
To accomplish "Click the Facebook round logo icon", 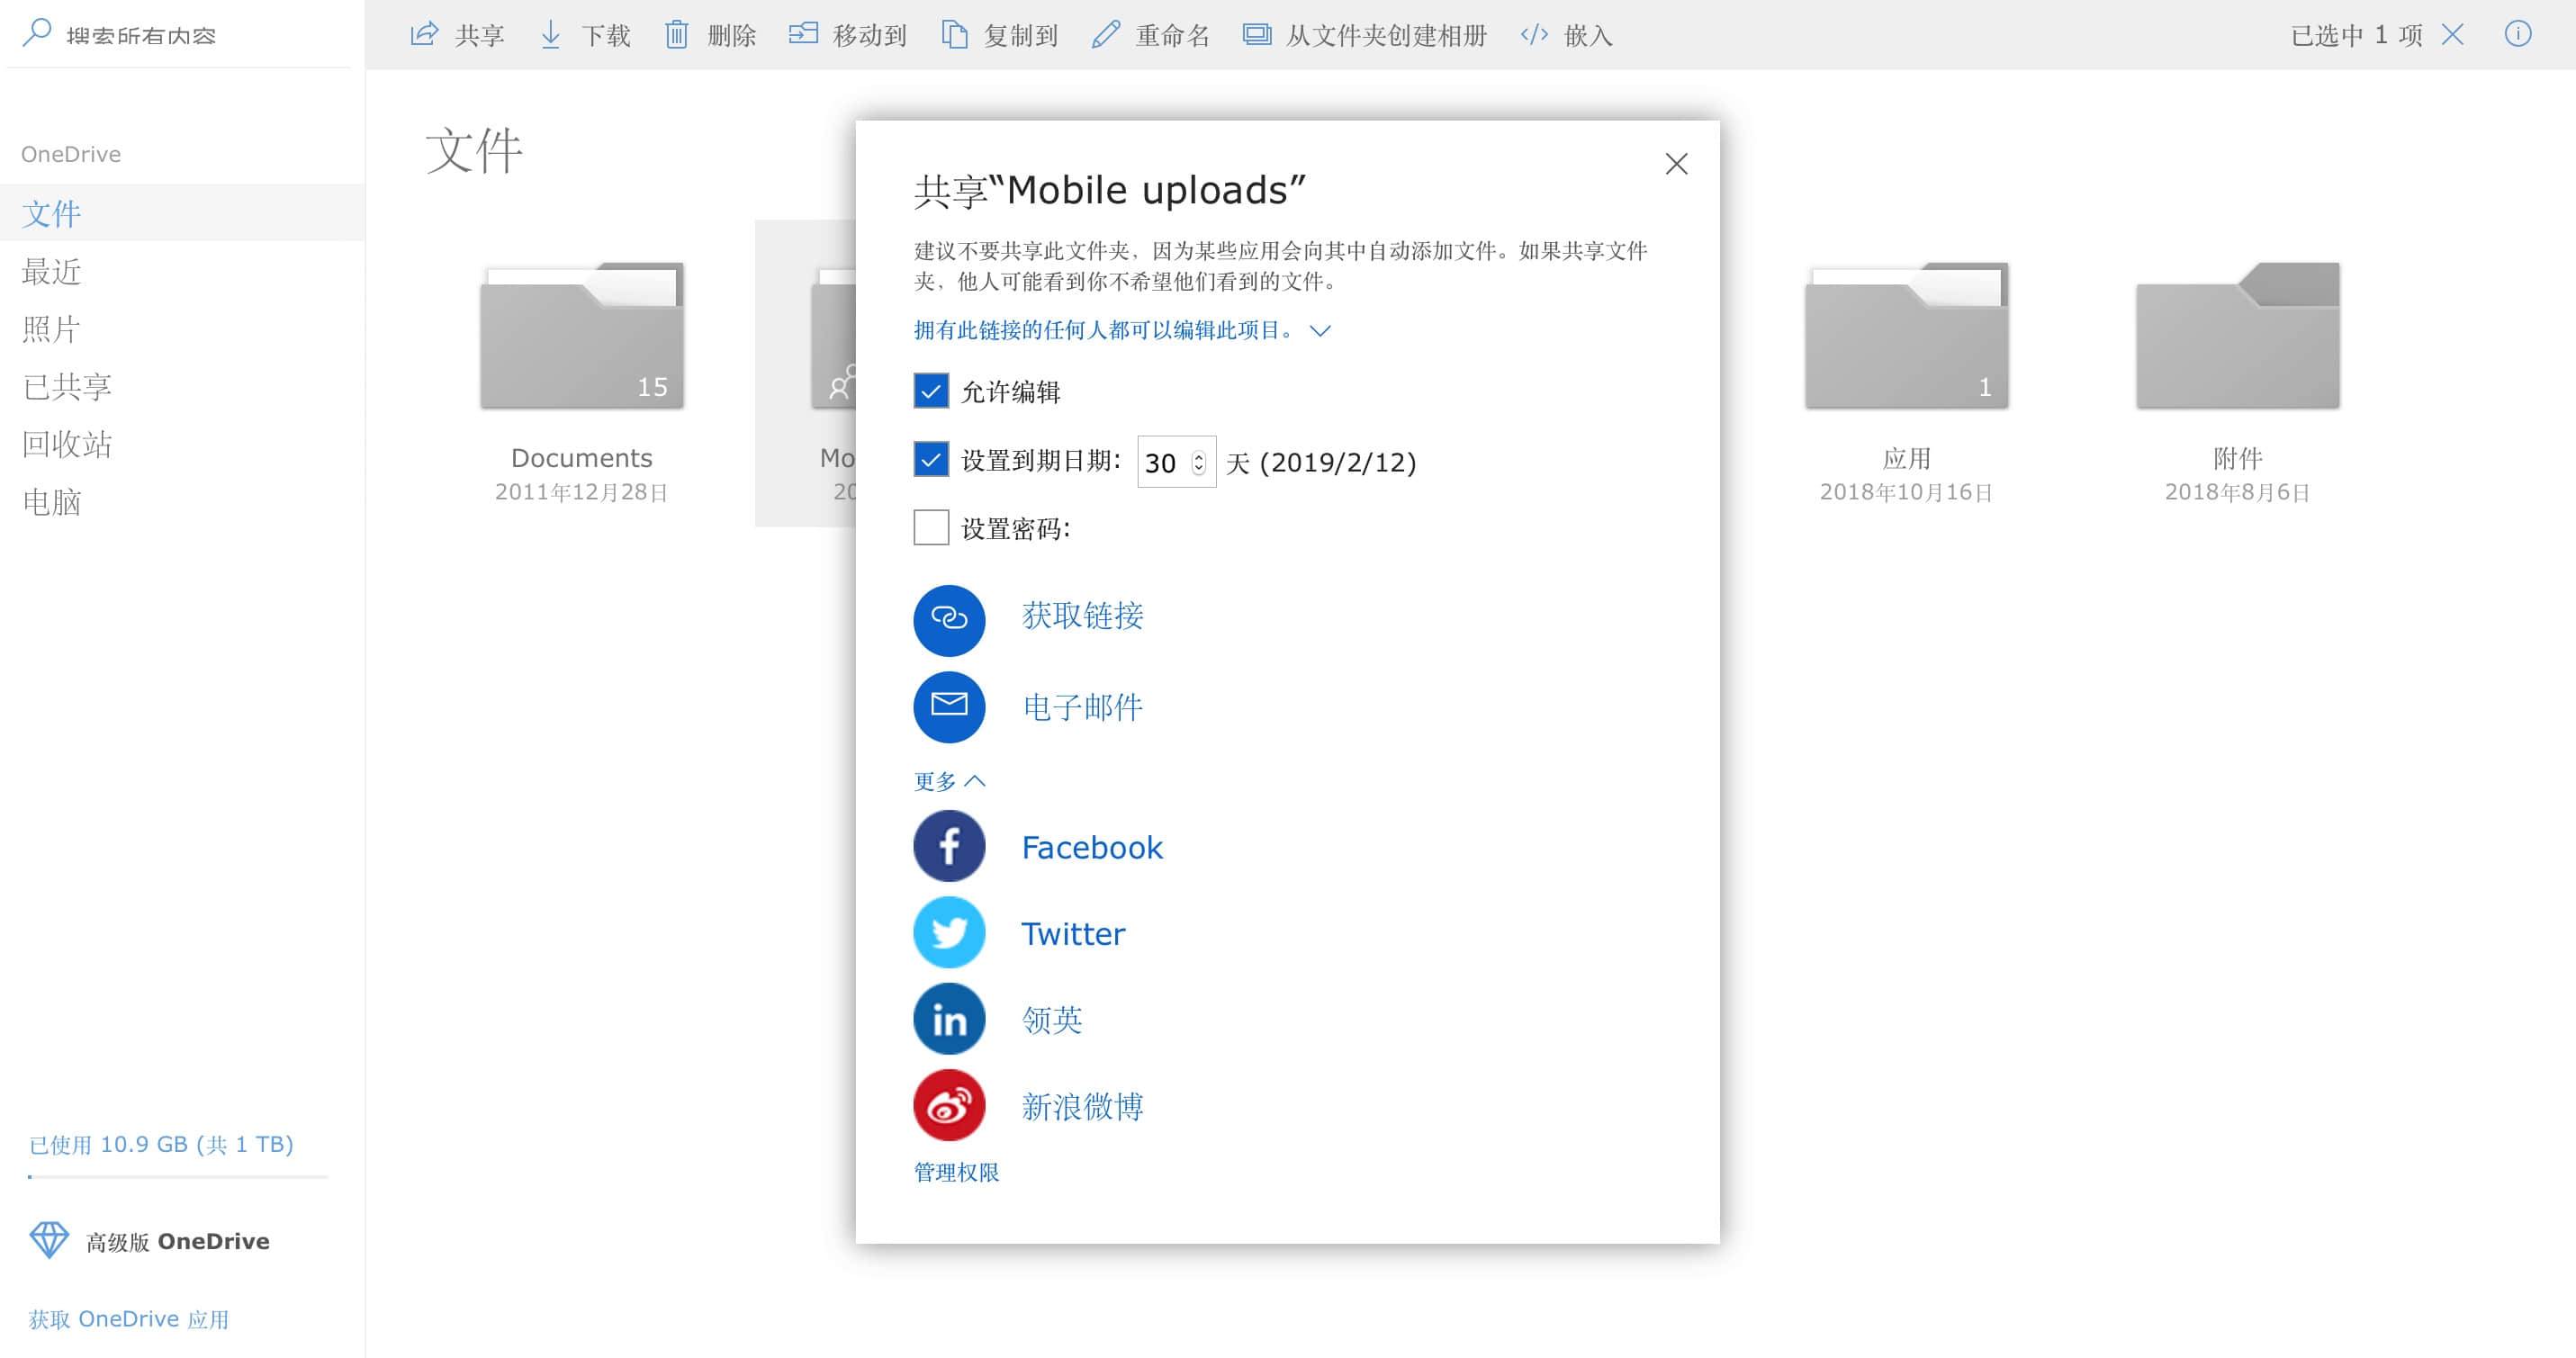I will pyautogui.click(x=949, y=846).
